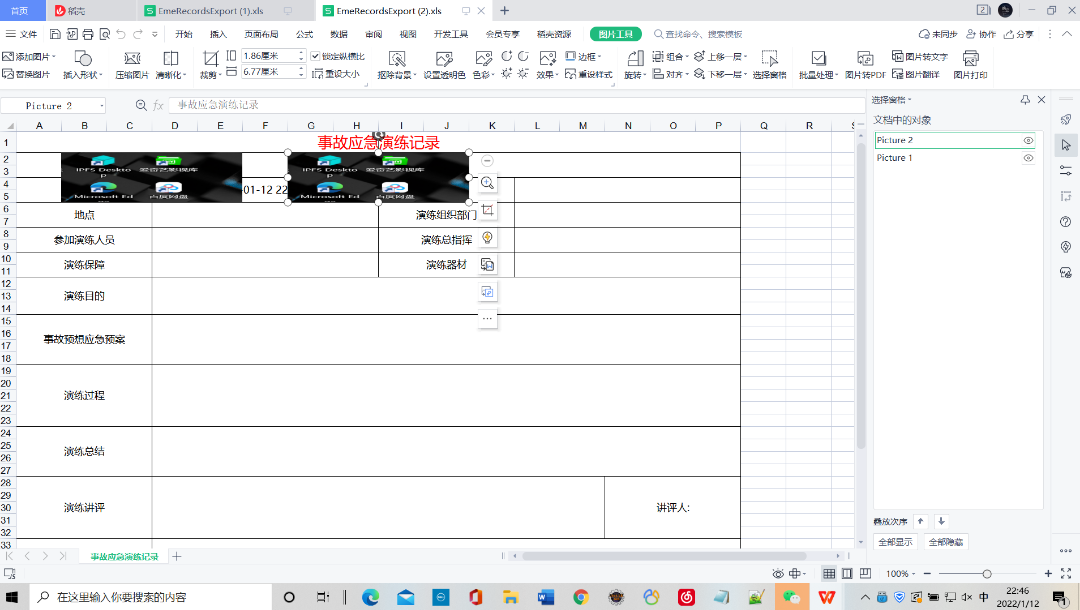Click the 全部显示 show all button

tap(894, 542)
